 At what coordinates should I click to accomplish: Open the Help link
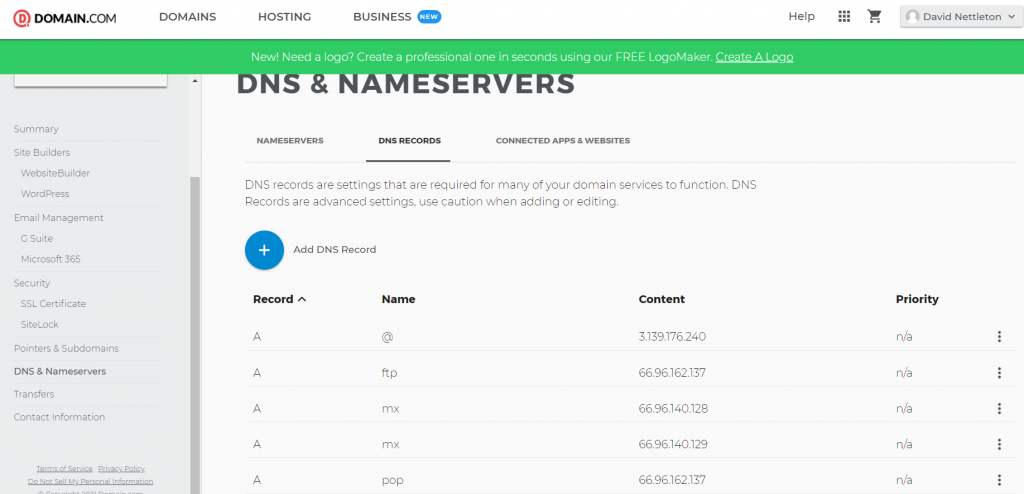801,17
